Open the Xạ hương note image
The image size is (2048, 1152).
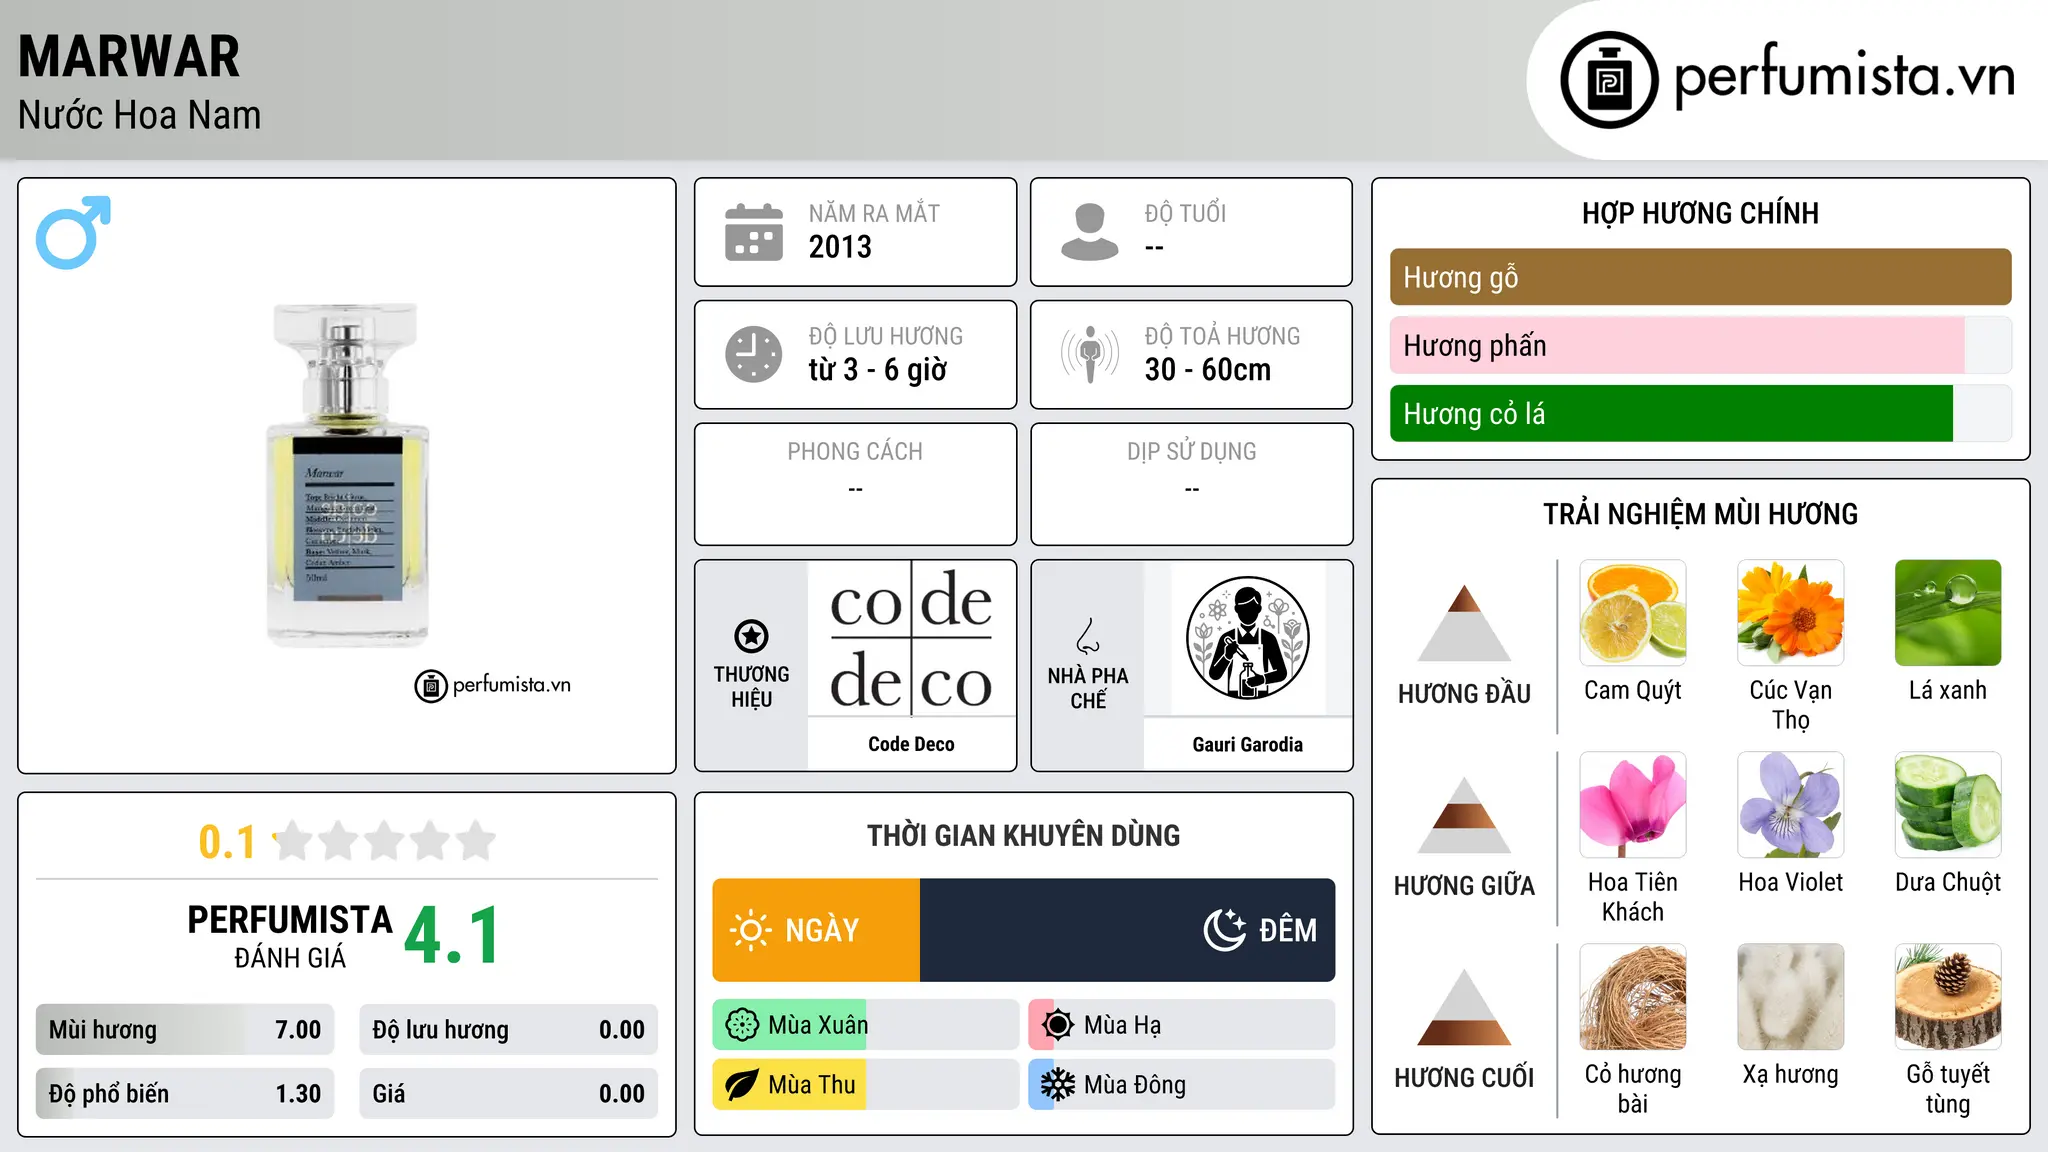pyautogui.click(x=1791, y=997)
